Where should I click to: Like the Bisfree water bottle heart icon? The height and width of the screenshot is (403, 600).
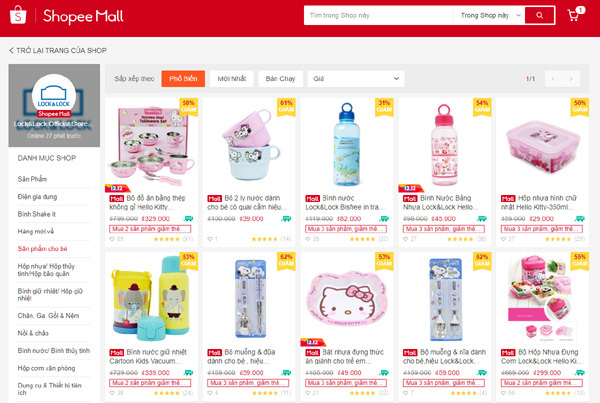(x=308, y=239)
